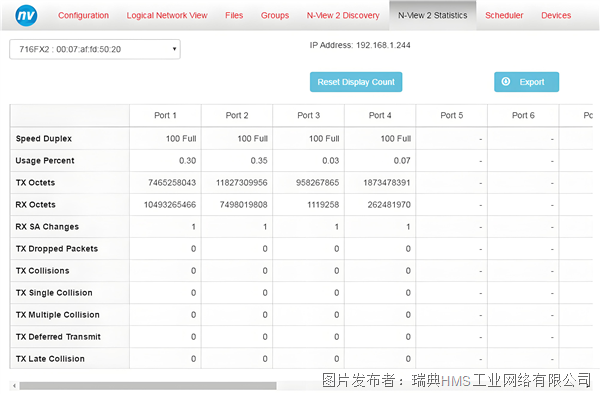
Task: Open the Files tab
Action: 234,15
